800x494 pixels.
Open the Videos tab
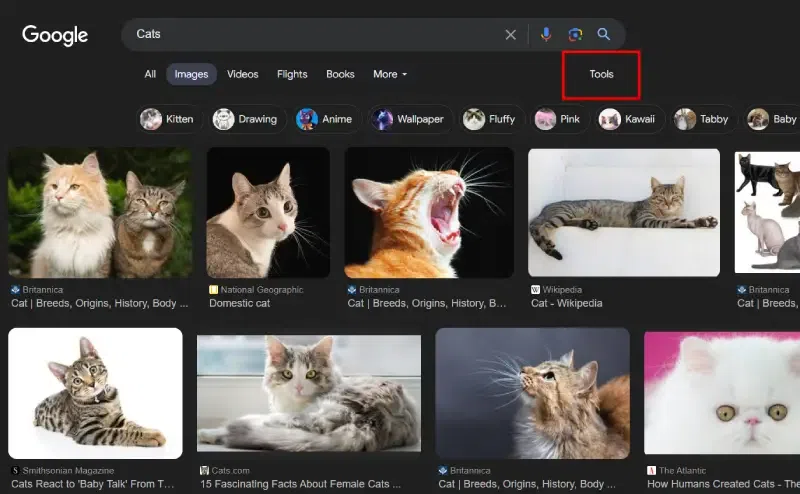click(242, 74)
